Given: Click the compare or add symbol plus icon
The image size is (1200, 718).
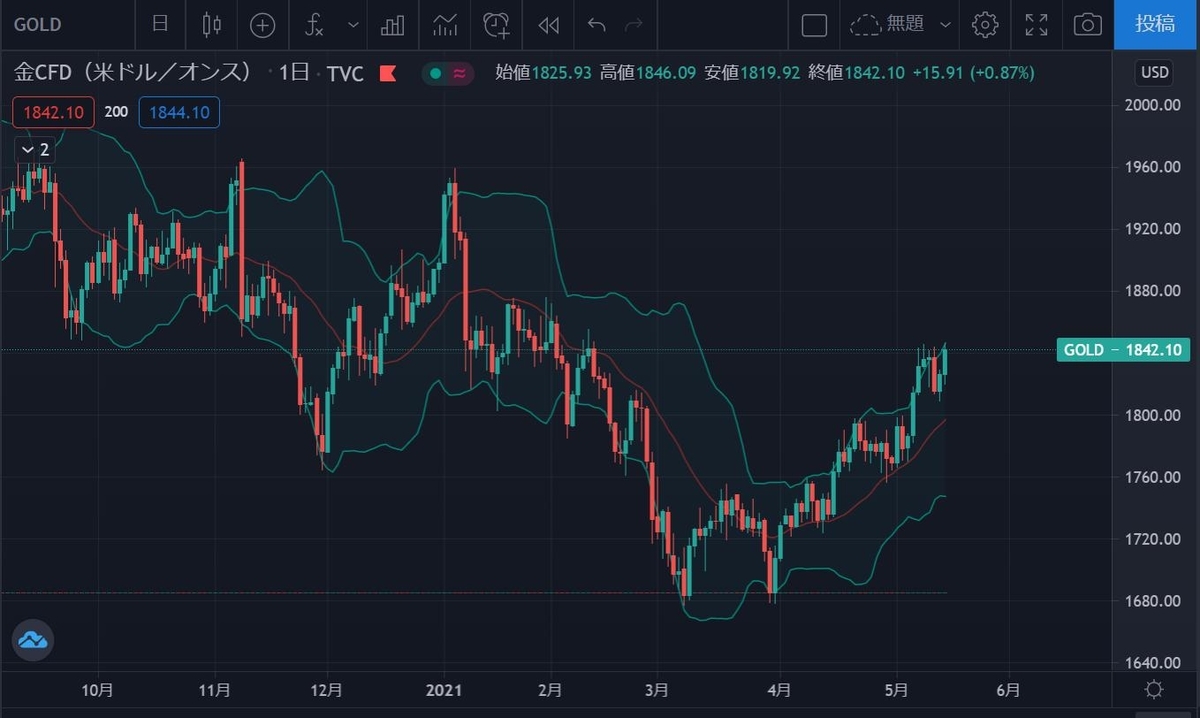Looking at the screenshot, I should pyautogui.click(x=262, y=24).
